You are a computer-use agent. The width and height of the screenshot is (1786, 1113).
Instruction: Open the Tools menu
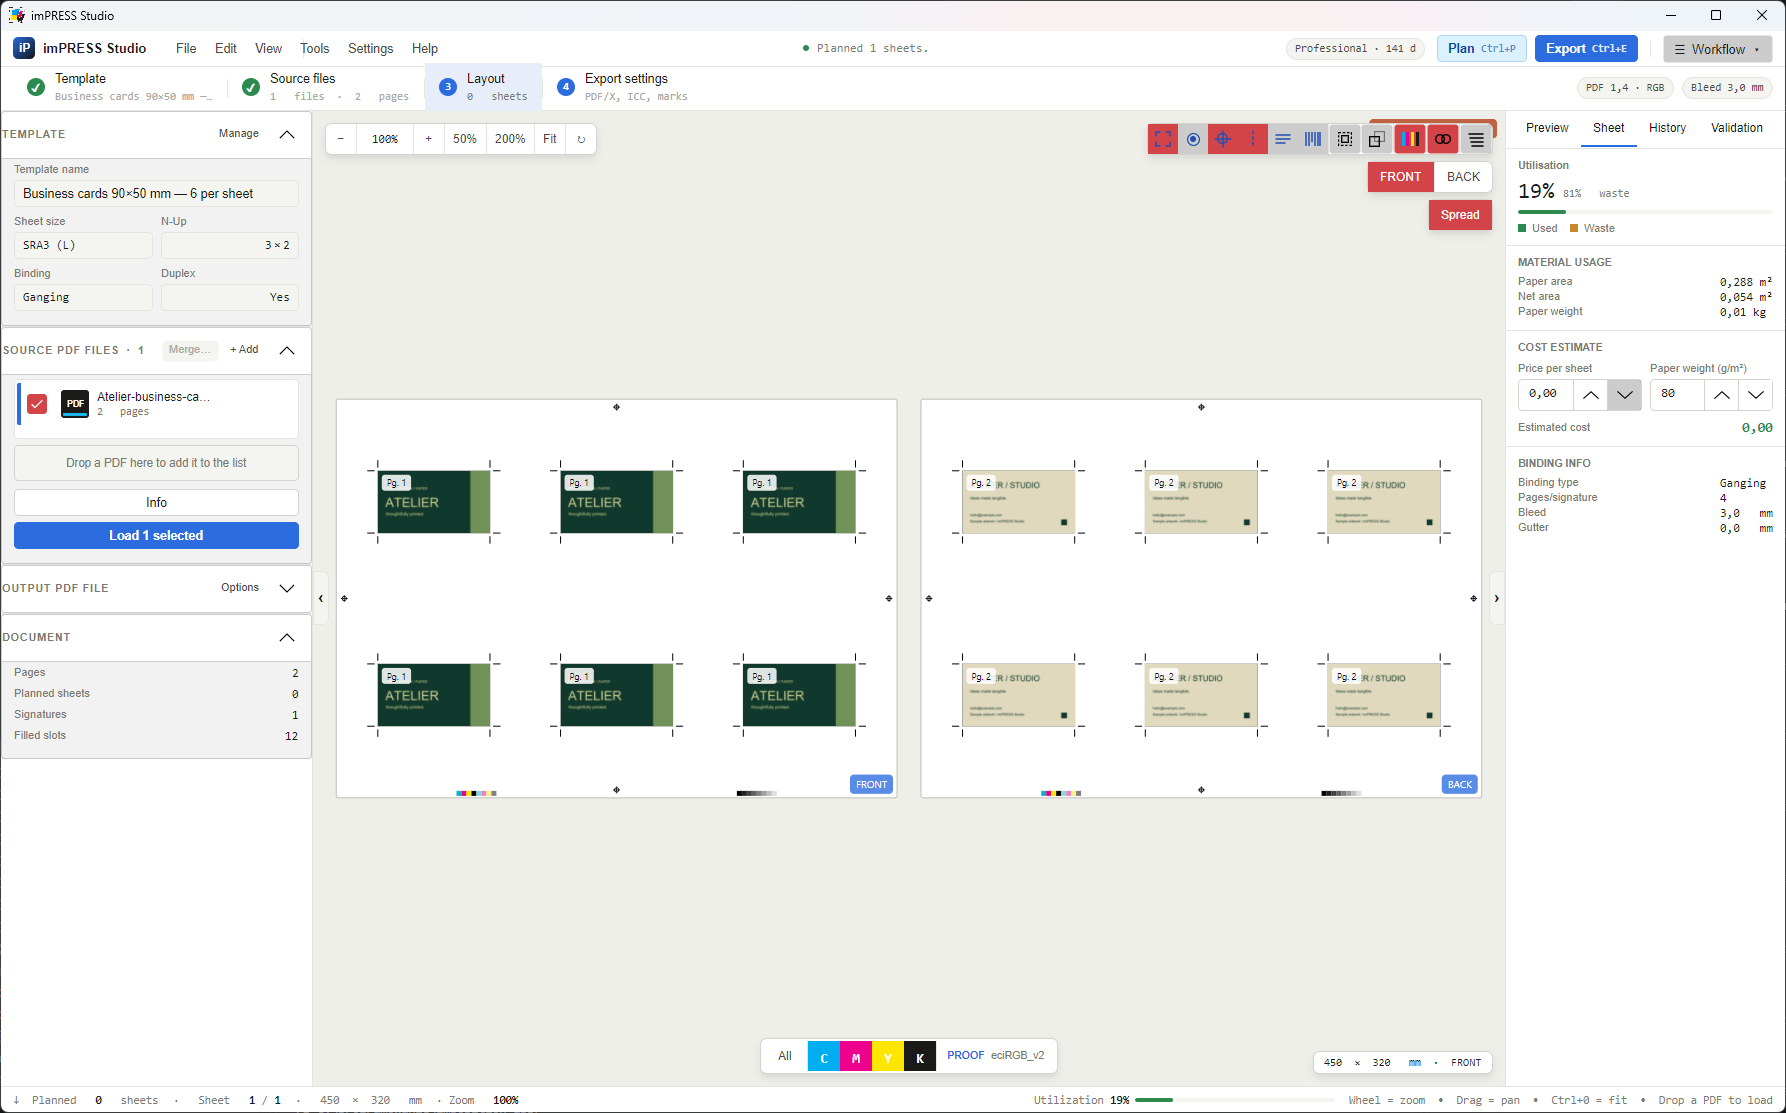coord(314,48)
